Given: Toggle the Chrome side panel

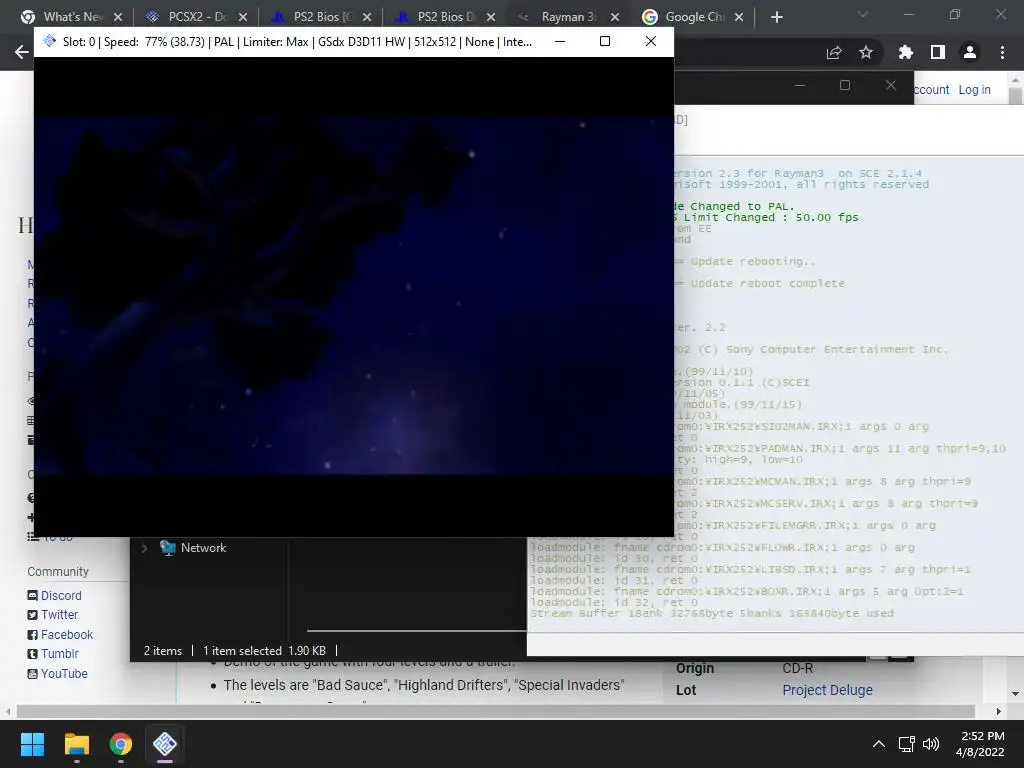Looking at the screenshot, I should pyautogui.click(x=938, y=52).
